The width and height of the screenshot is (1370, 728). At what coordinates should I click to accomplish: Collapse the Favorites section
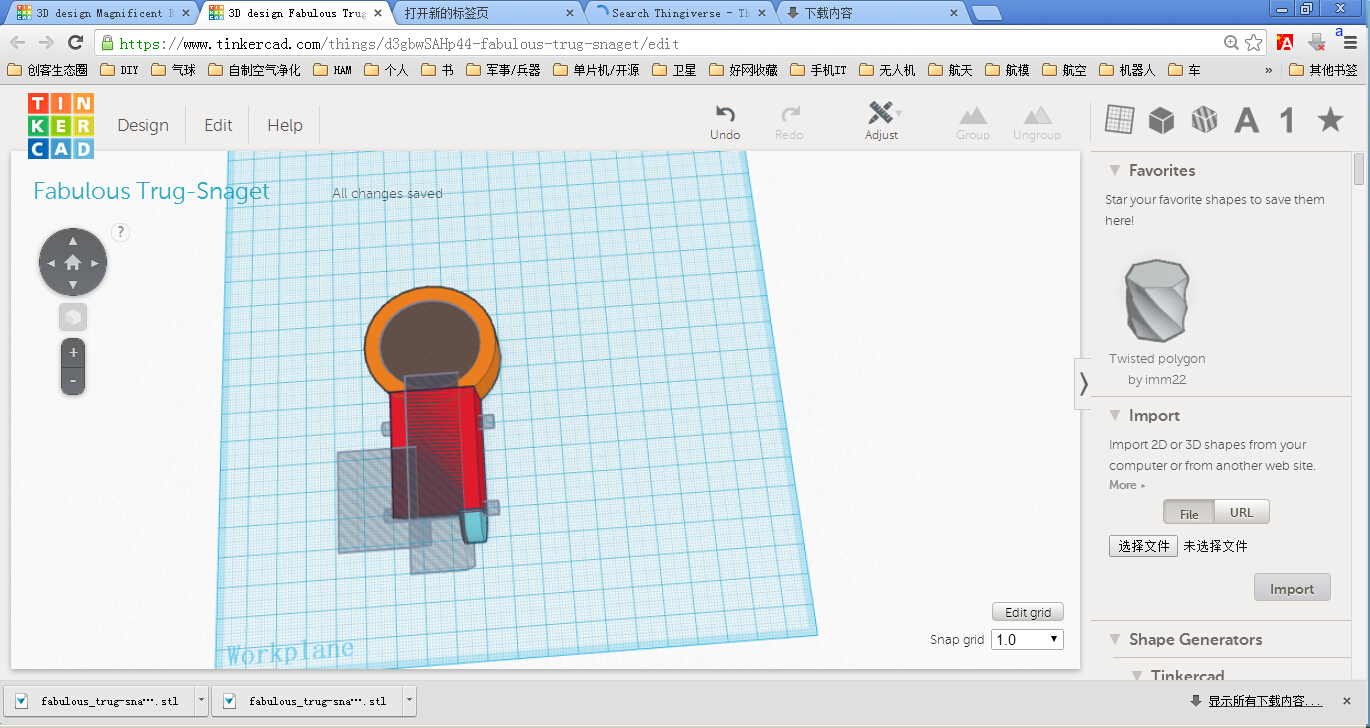(x=1114, y=170)
